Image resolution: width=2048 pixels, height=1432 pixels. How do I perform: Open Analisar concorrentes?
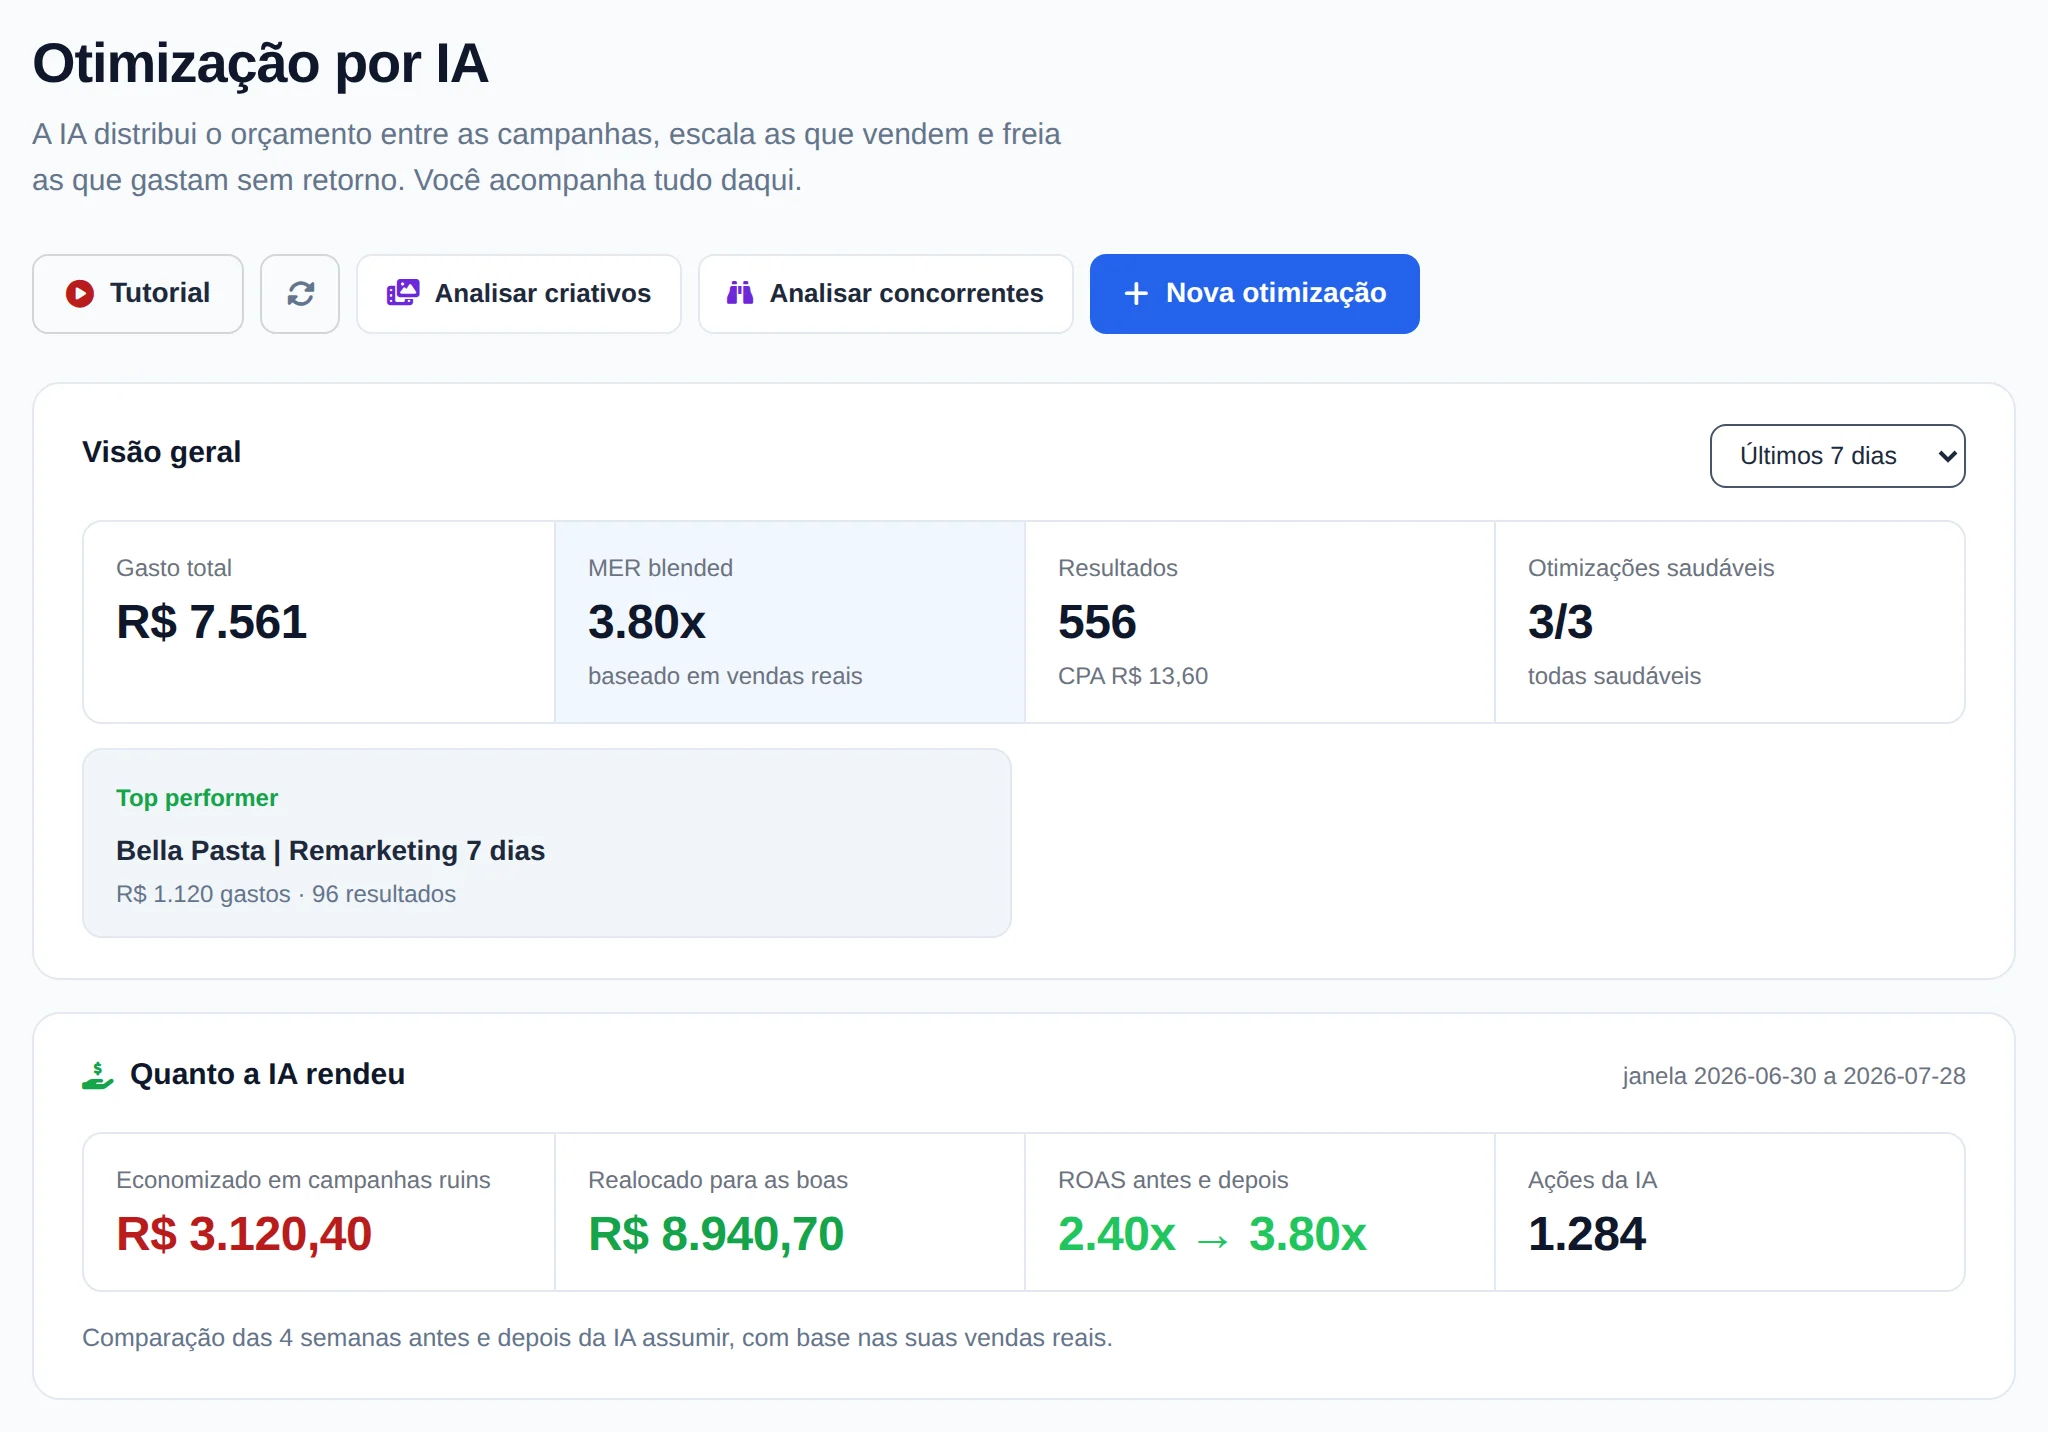[886, 293]
